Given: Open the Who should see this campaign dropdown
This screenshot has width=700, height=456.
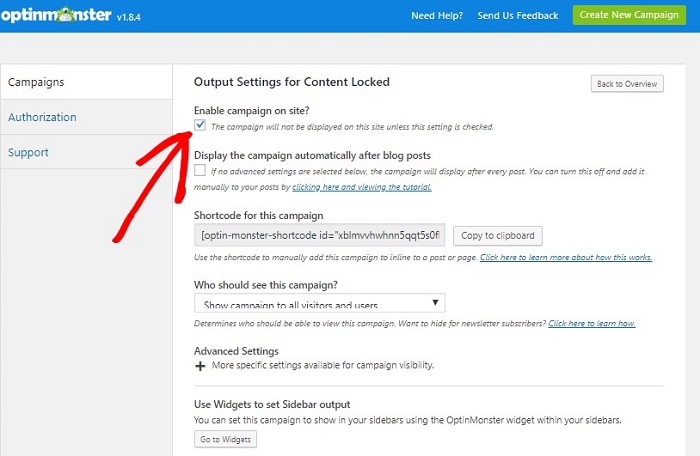Looking at the screenshot, I should [320, 303].
